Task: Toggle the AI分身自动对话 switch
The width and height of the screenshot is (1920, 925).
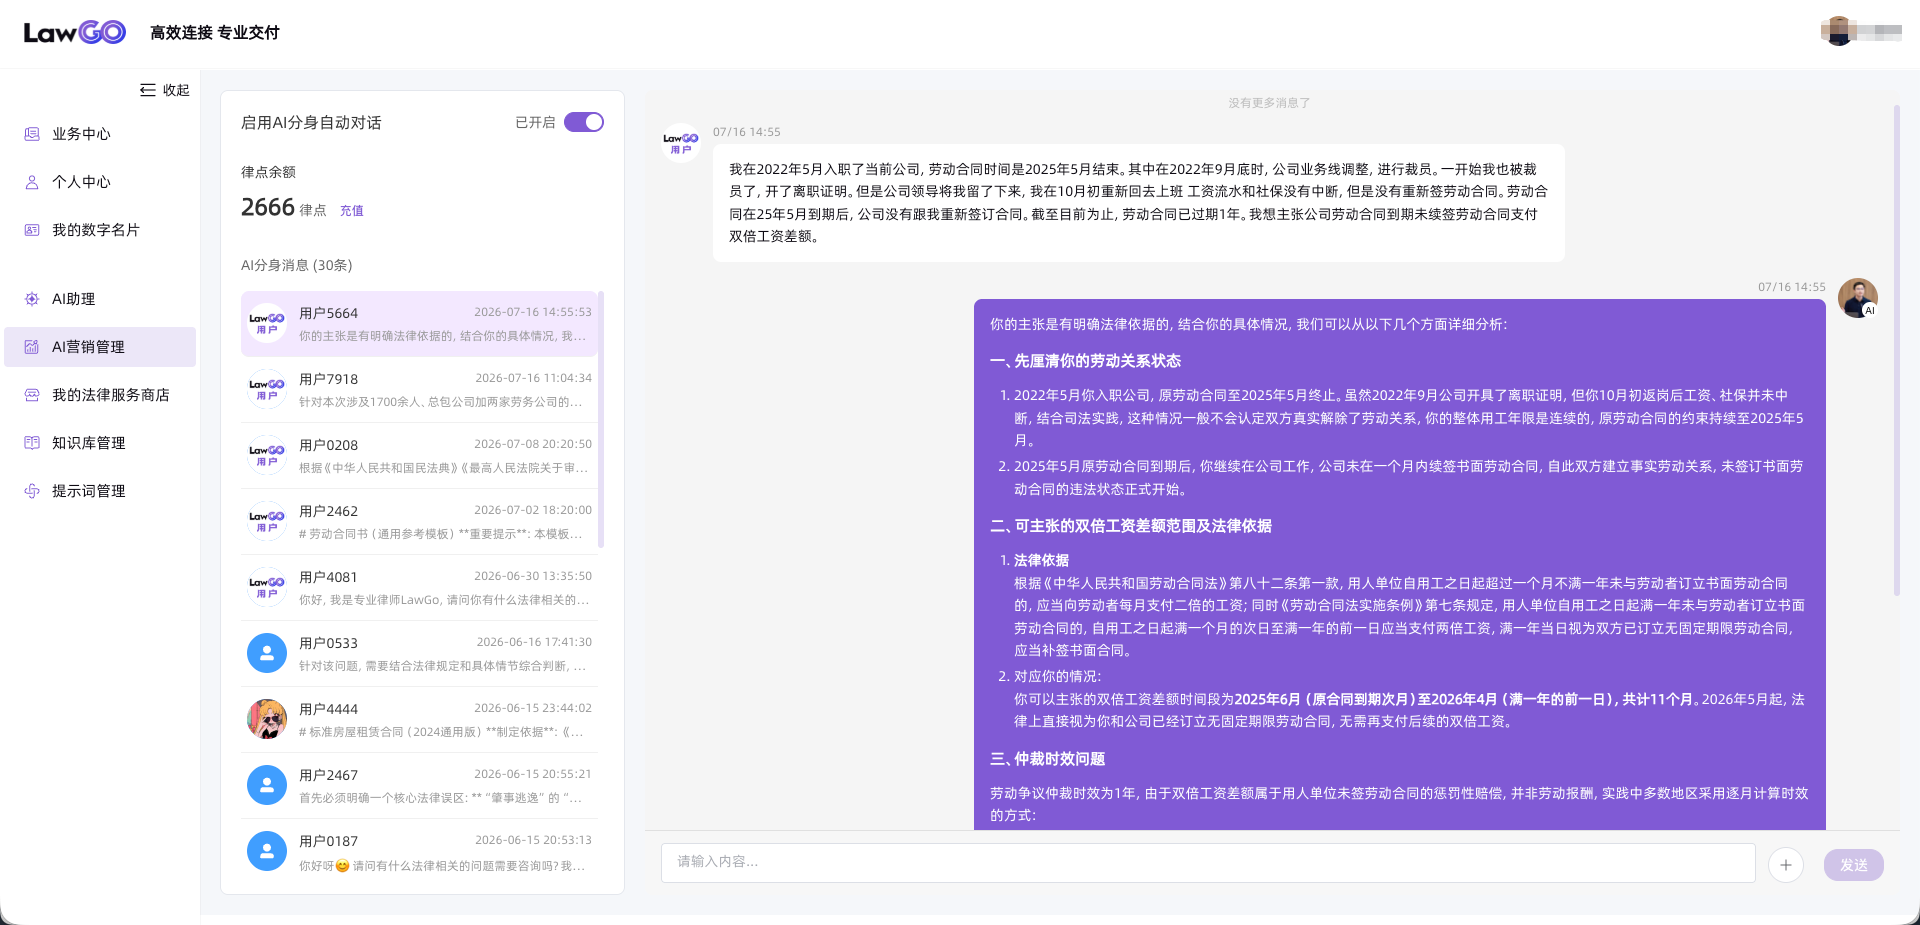Action: [x=584, y=122]
